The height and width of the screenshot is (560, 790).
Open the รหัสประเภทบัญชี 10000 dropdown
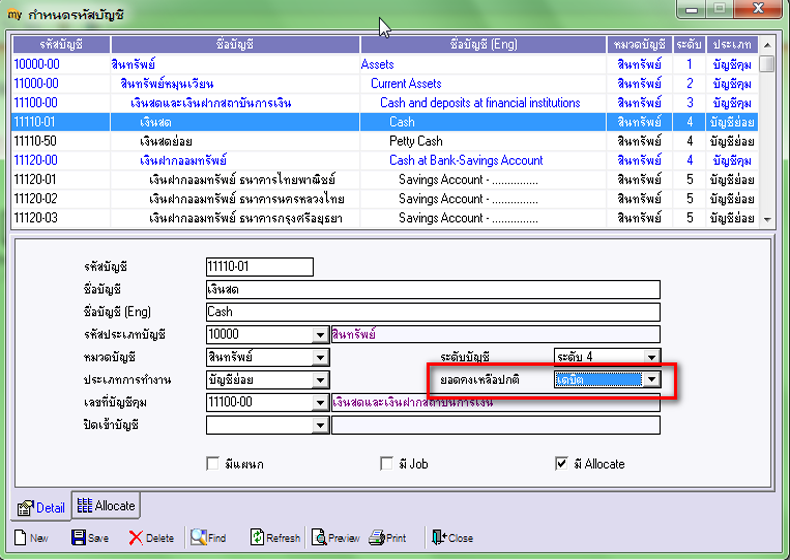click(x=320, y=335)
